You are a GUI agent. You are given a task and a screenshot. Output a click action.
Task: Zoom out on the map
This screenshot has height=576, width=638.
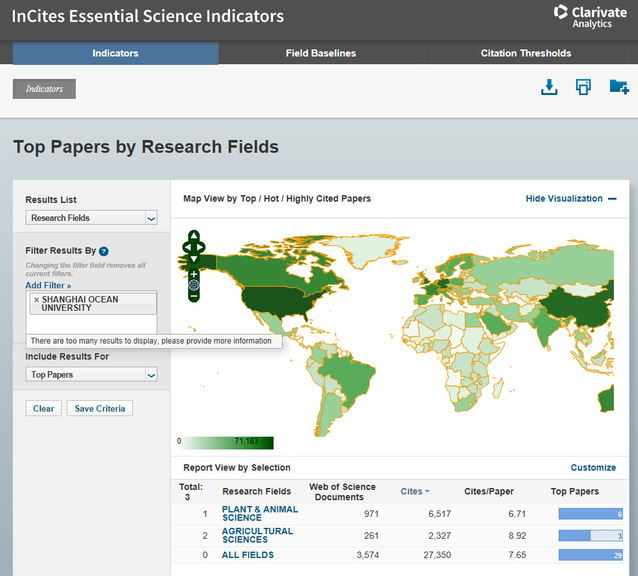coord(194,296)
